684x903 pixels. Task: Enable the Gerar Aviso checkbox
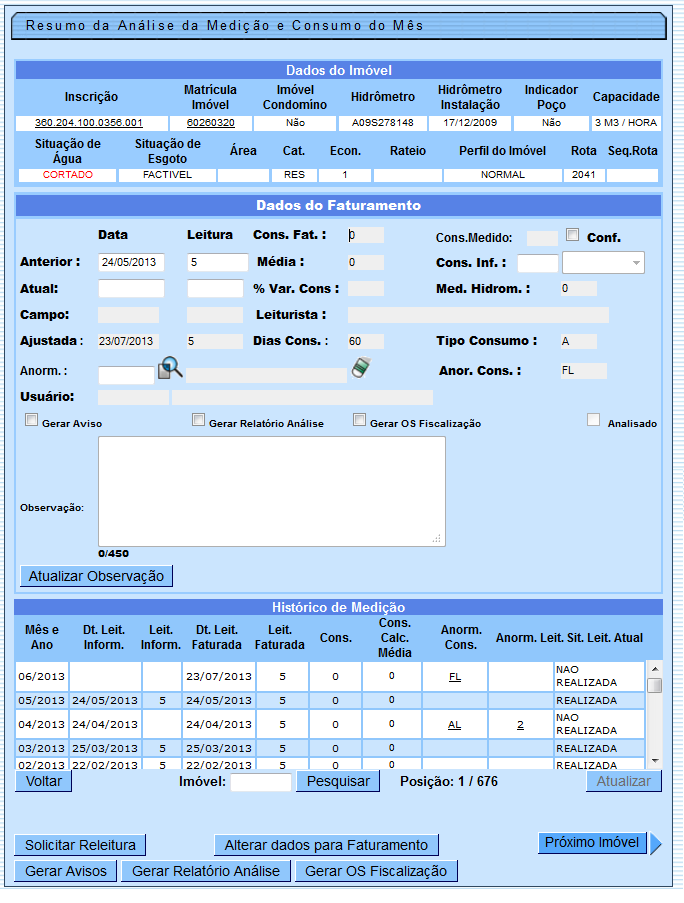click(31, 420)
